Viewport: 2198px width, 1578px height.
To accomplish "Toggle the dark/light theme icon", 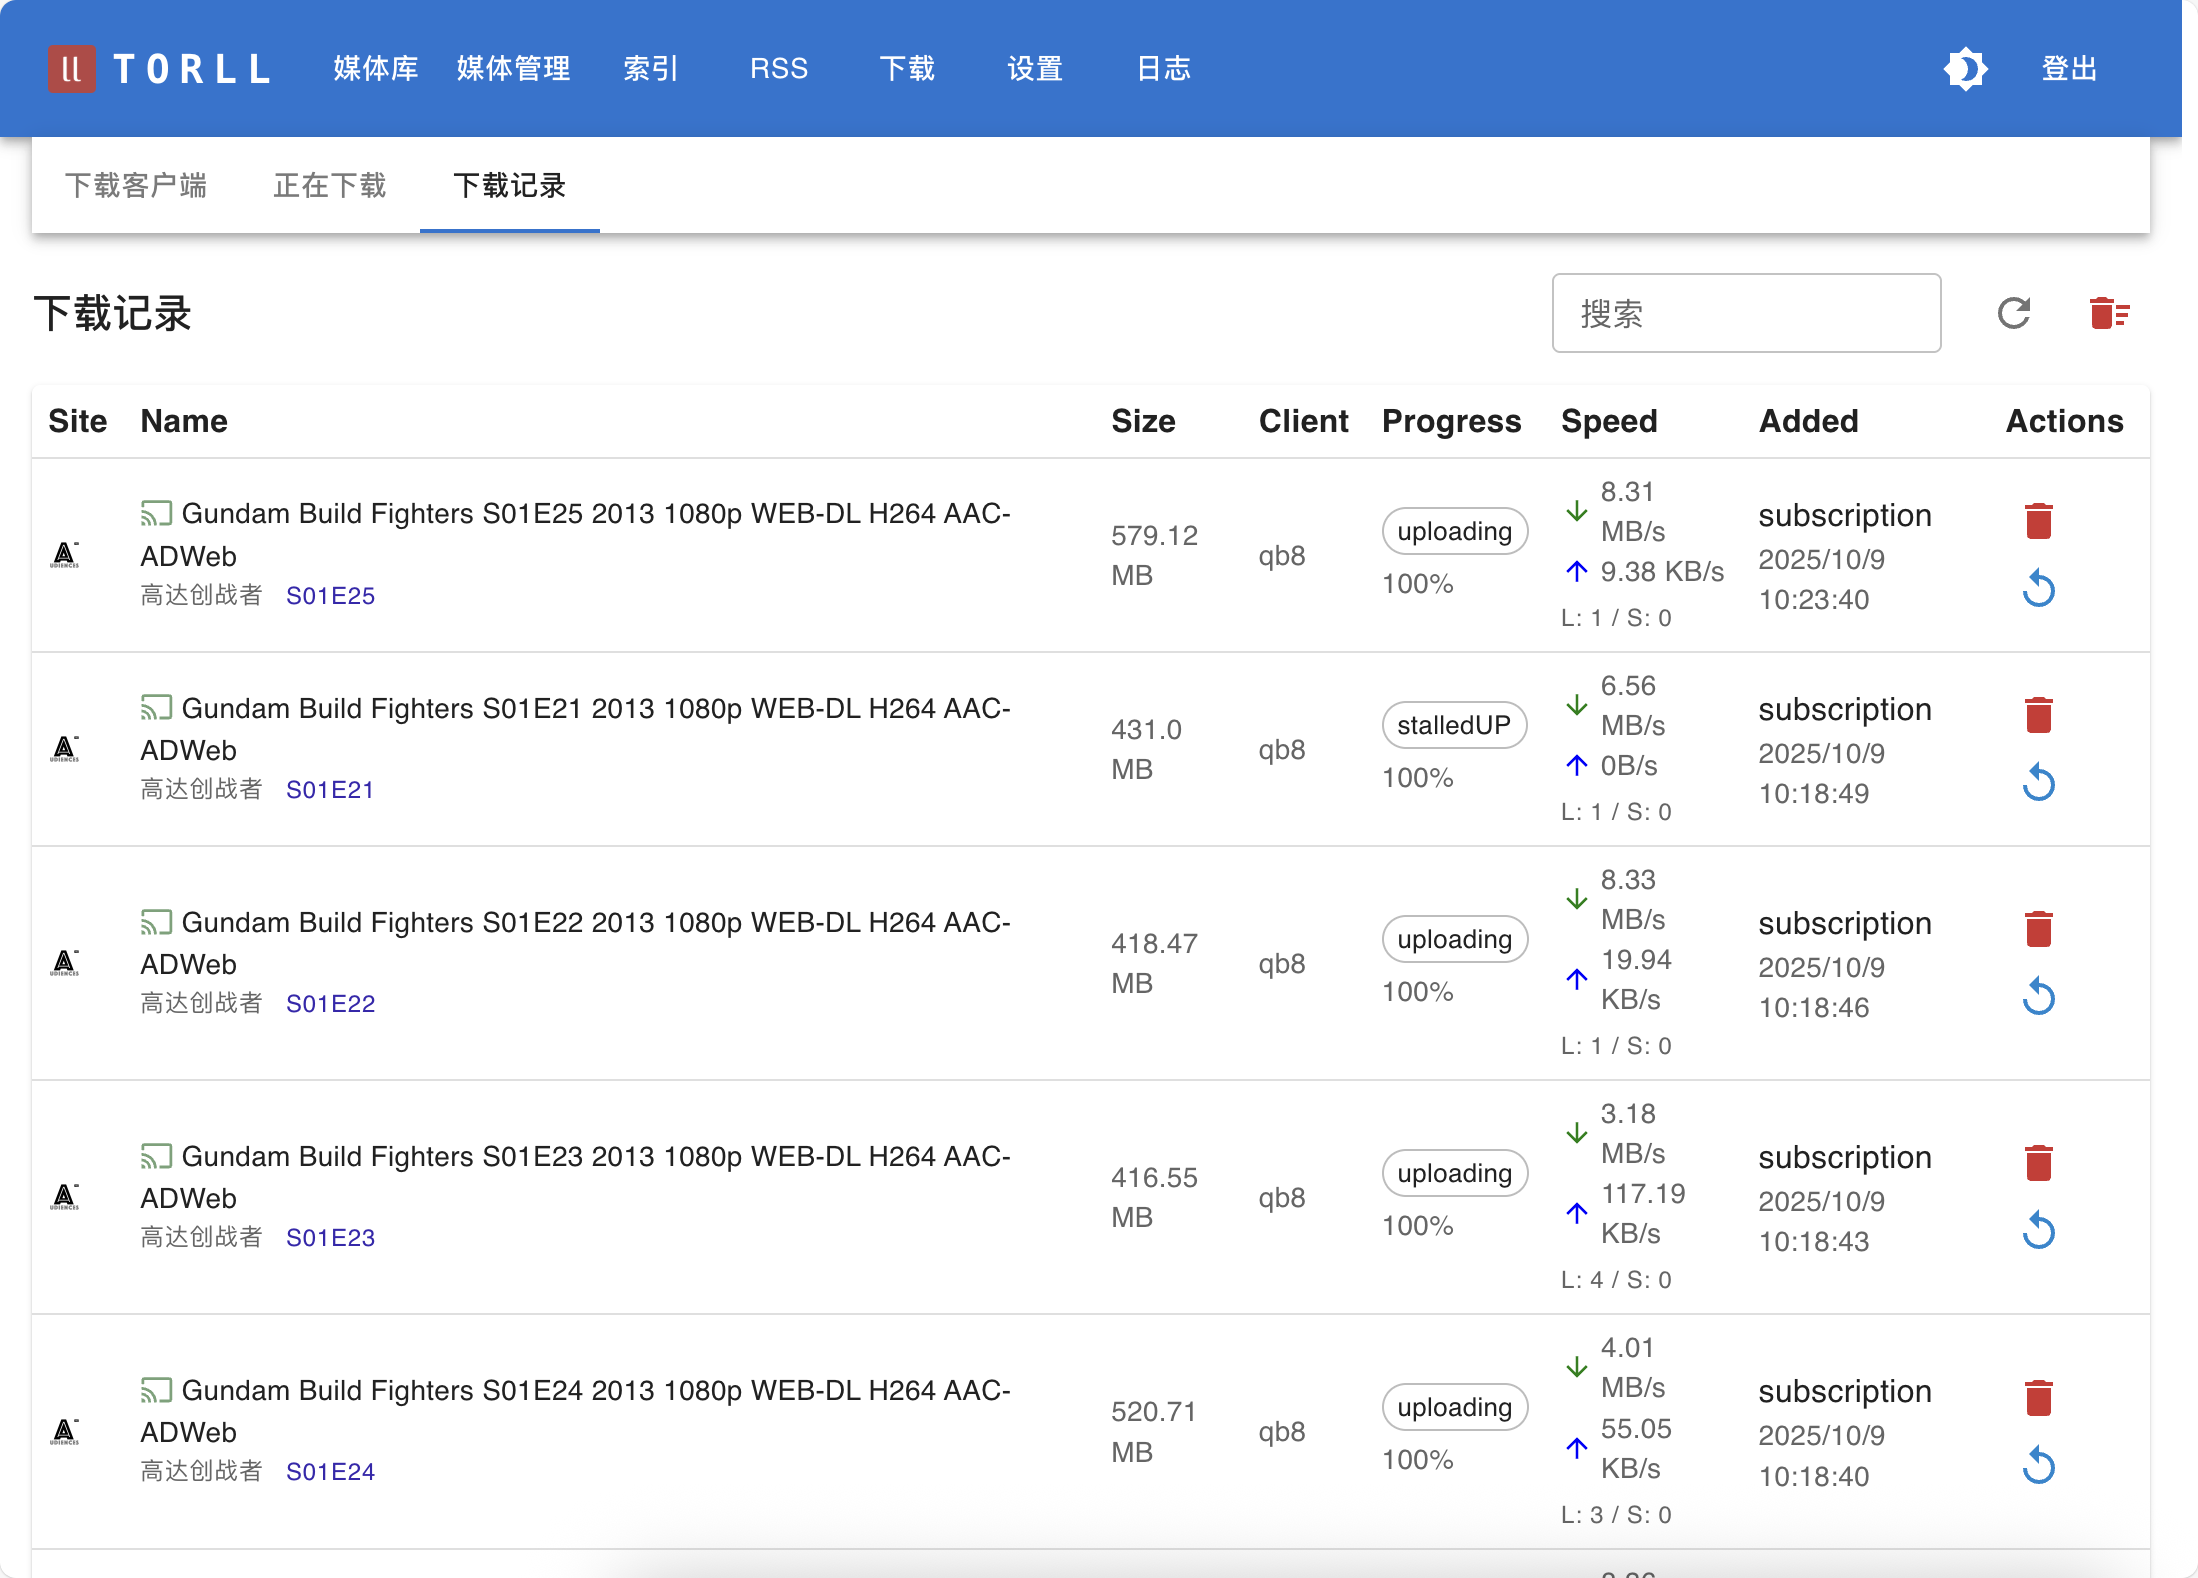I will pyautogui.click(x=1965, y=69).
